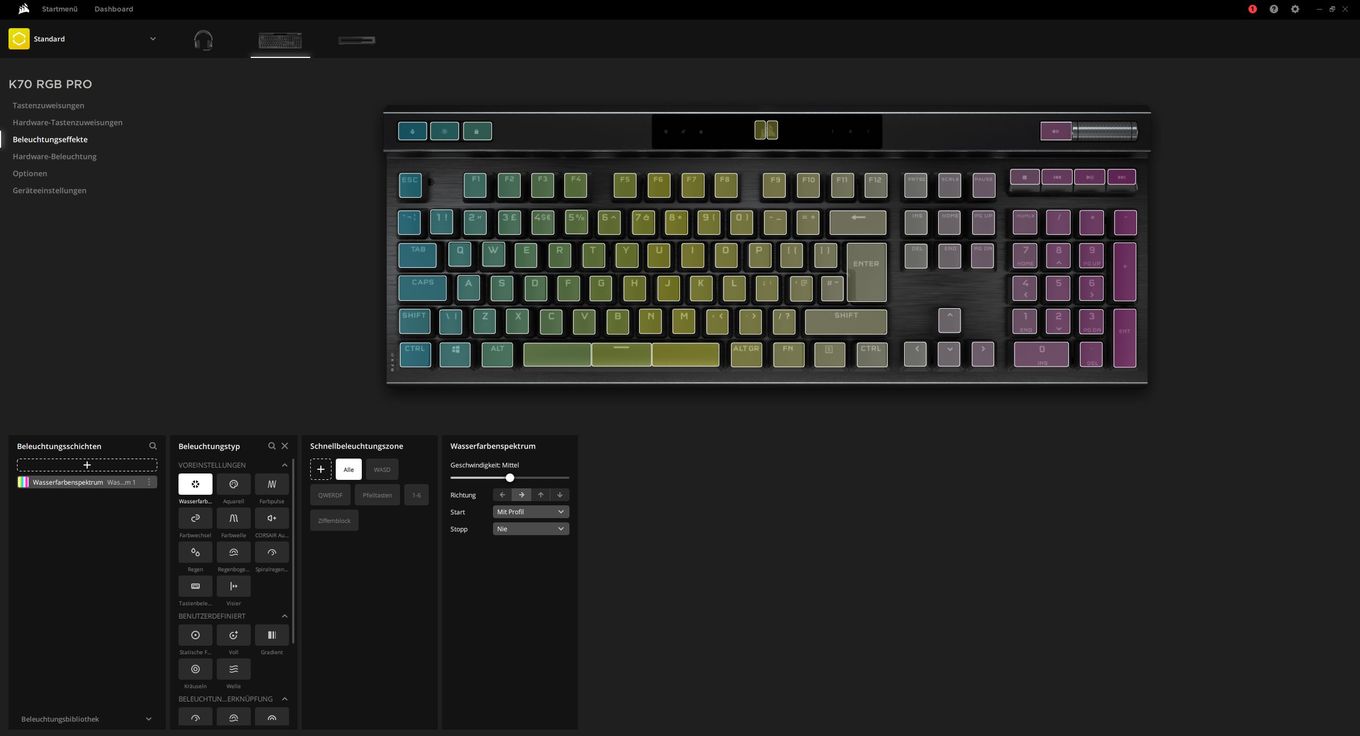Viewport: 1360px width, 736px height.
Task: Pick the Farbwechsel lighting effect
Action: click(x=195, y=518)
